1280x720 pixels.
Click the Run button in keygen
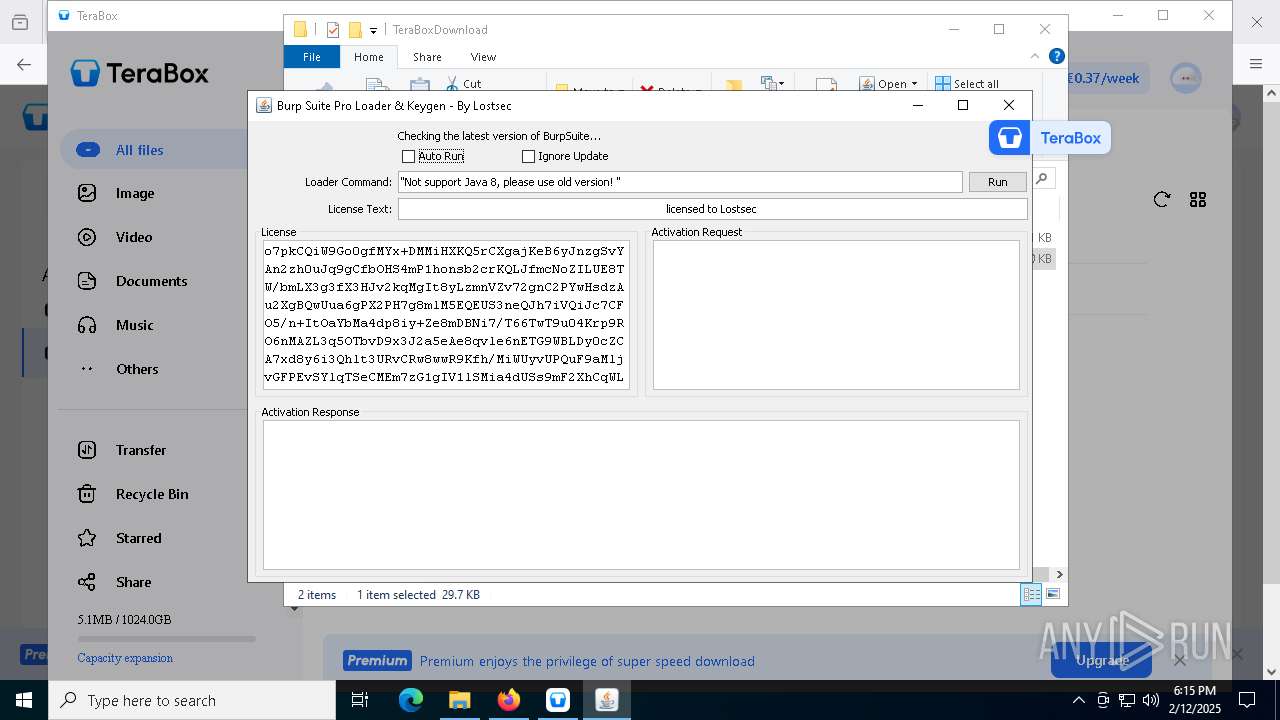point(997,182)
